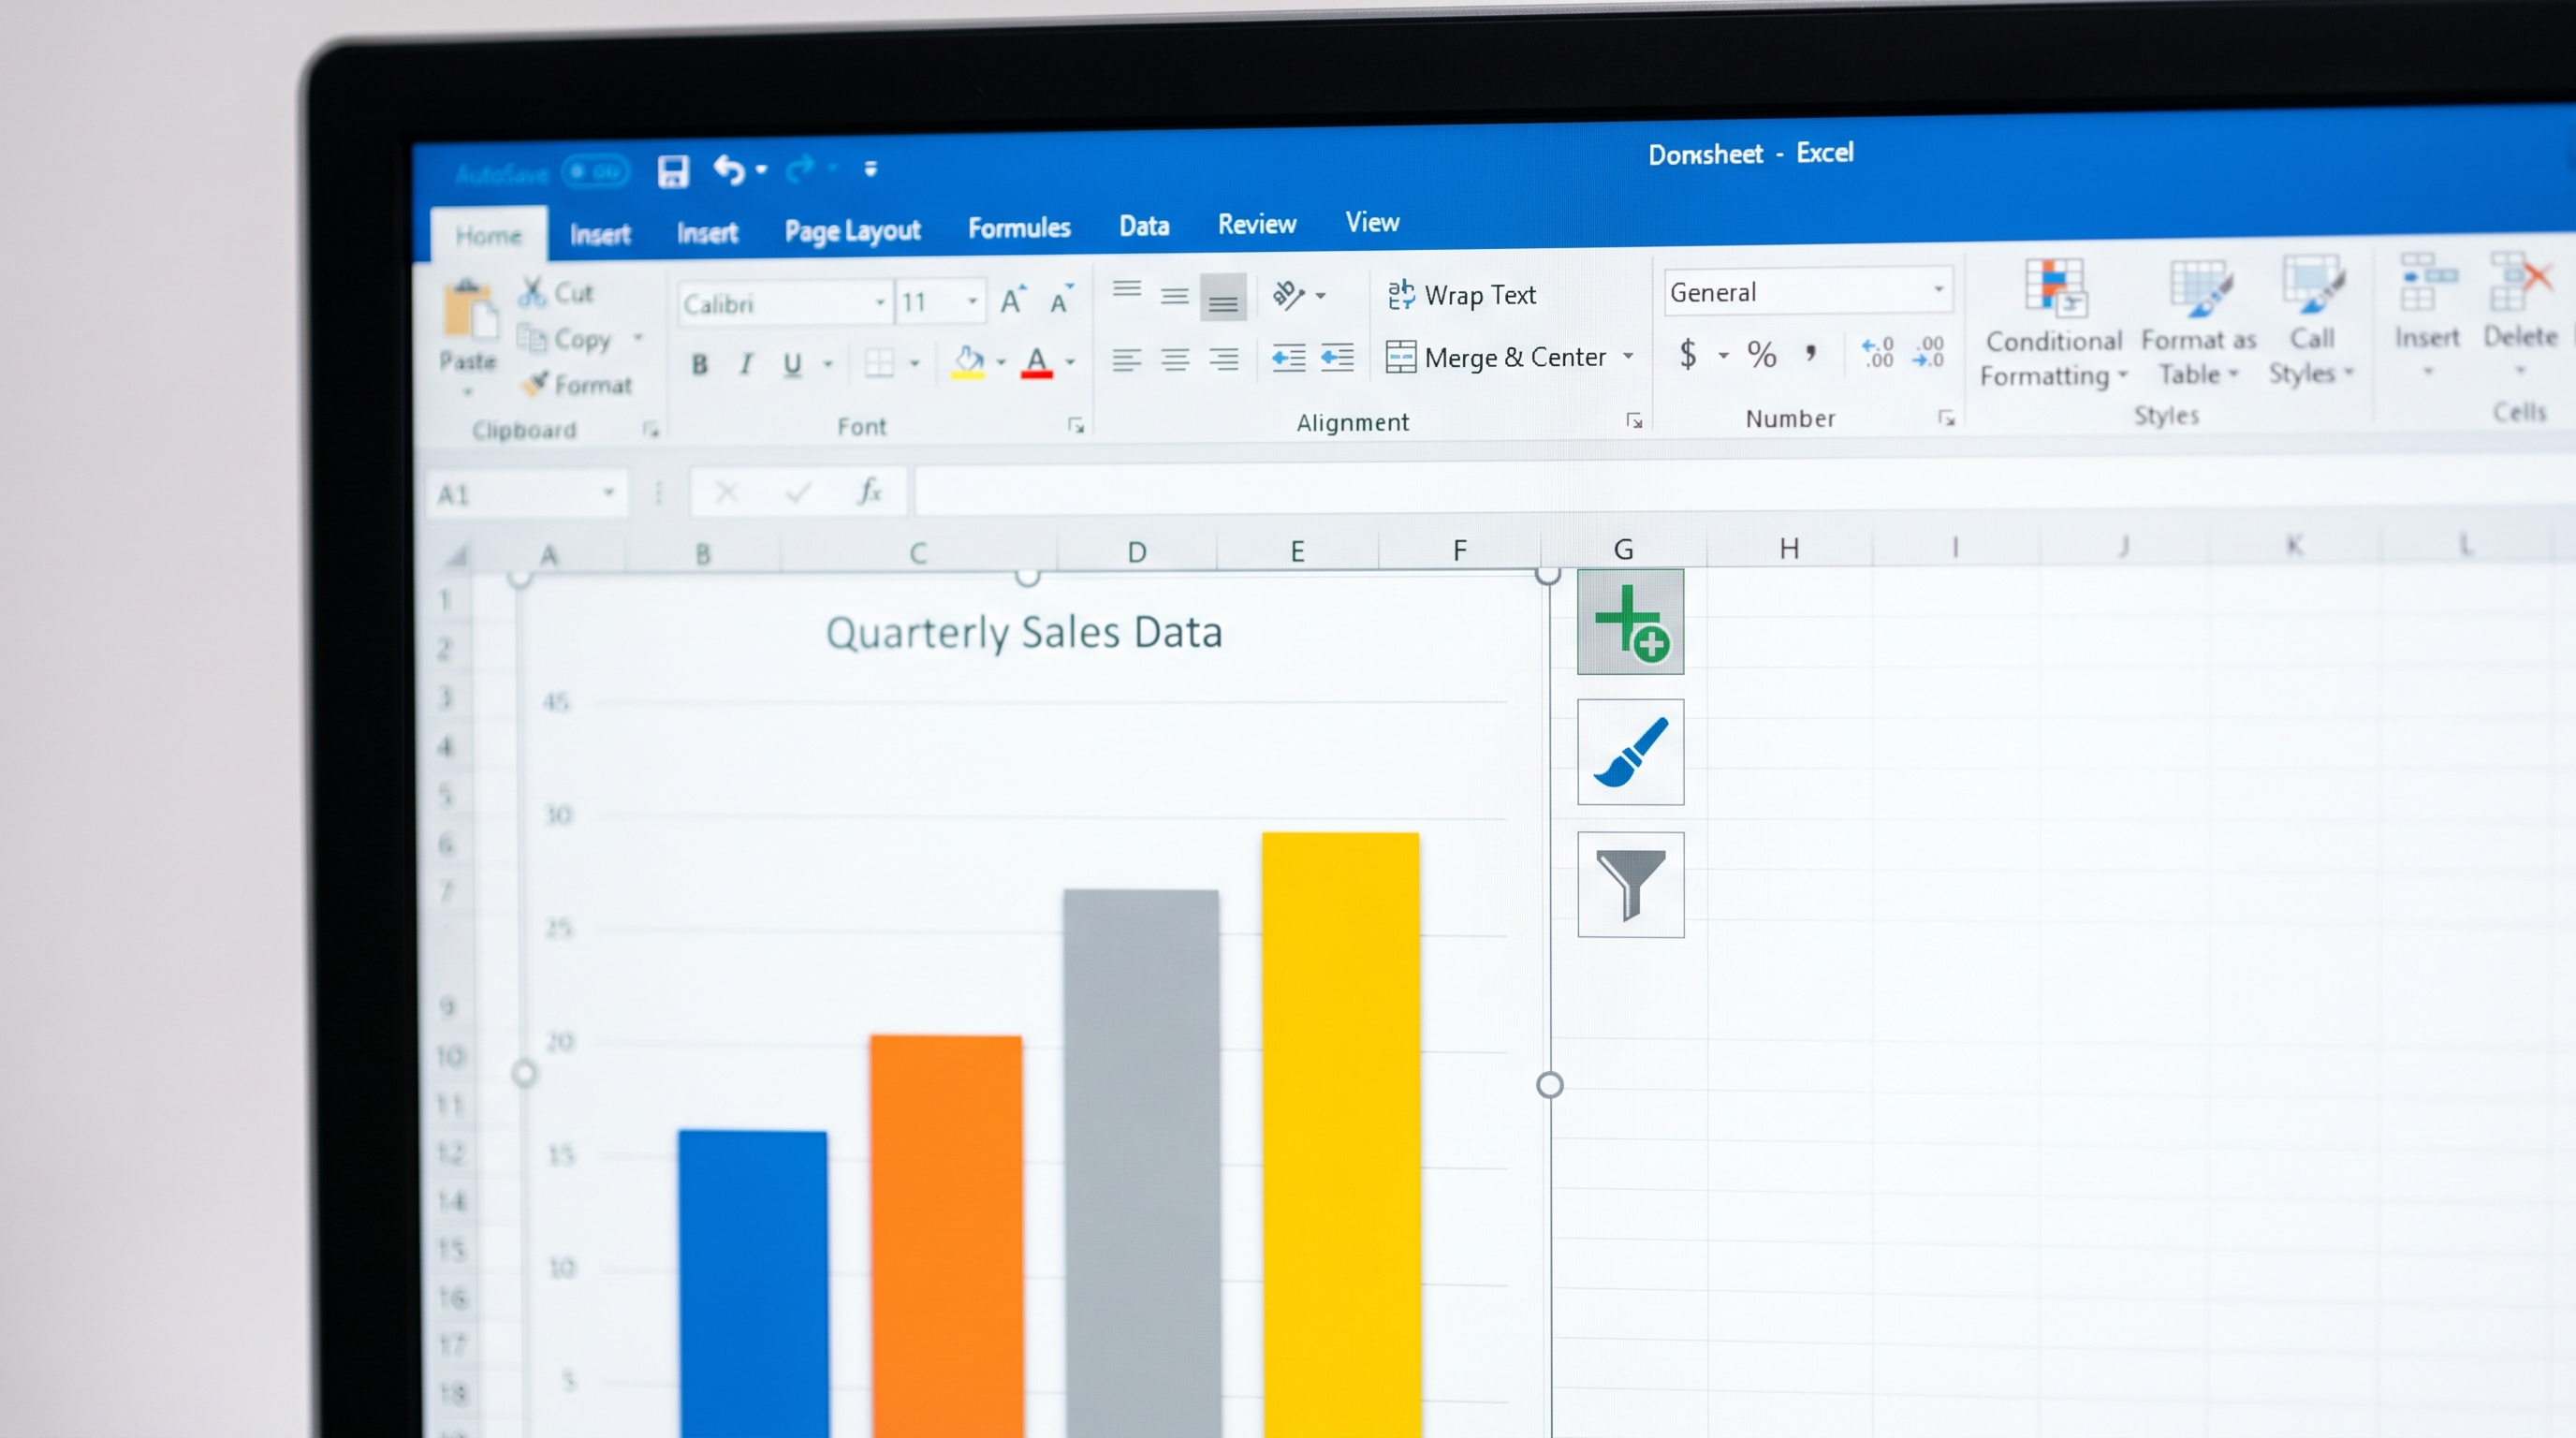
Task: Click the Orientation text angle icon
Action: pyautogui.click(x=1288, y=295)
